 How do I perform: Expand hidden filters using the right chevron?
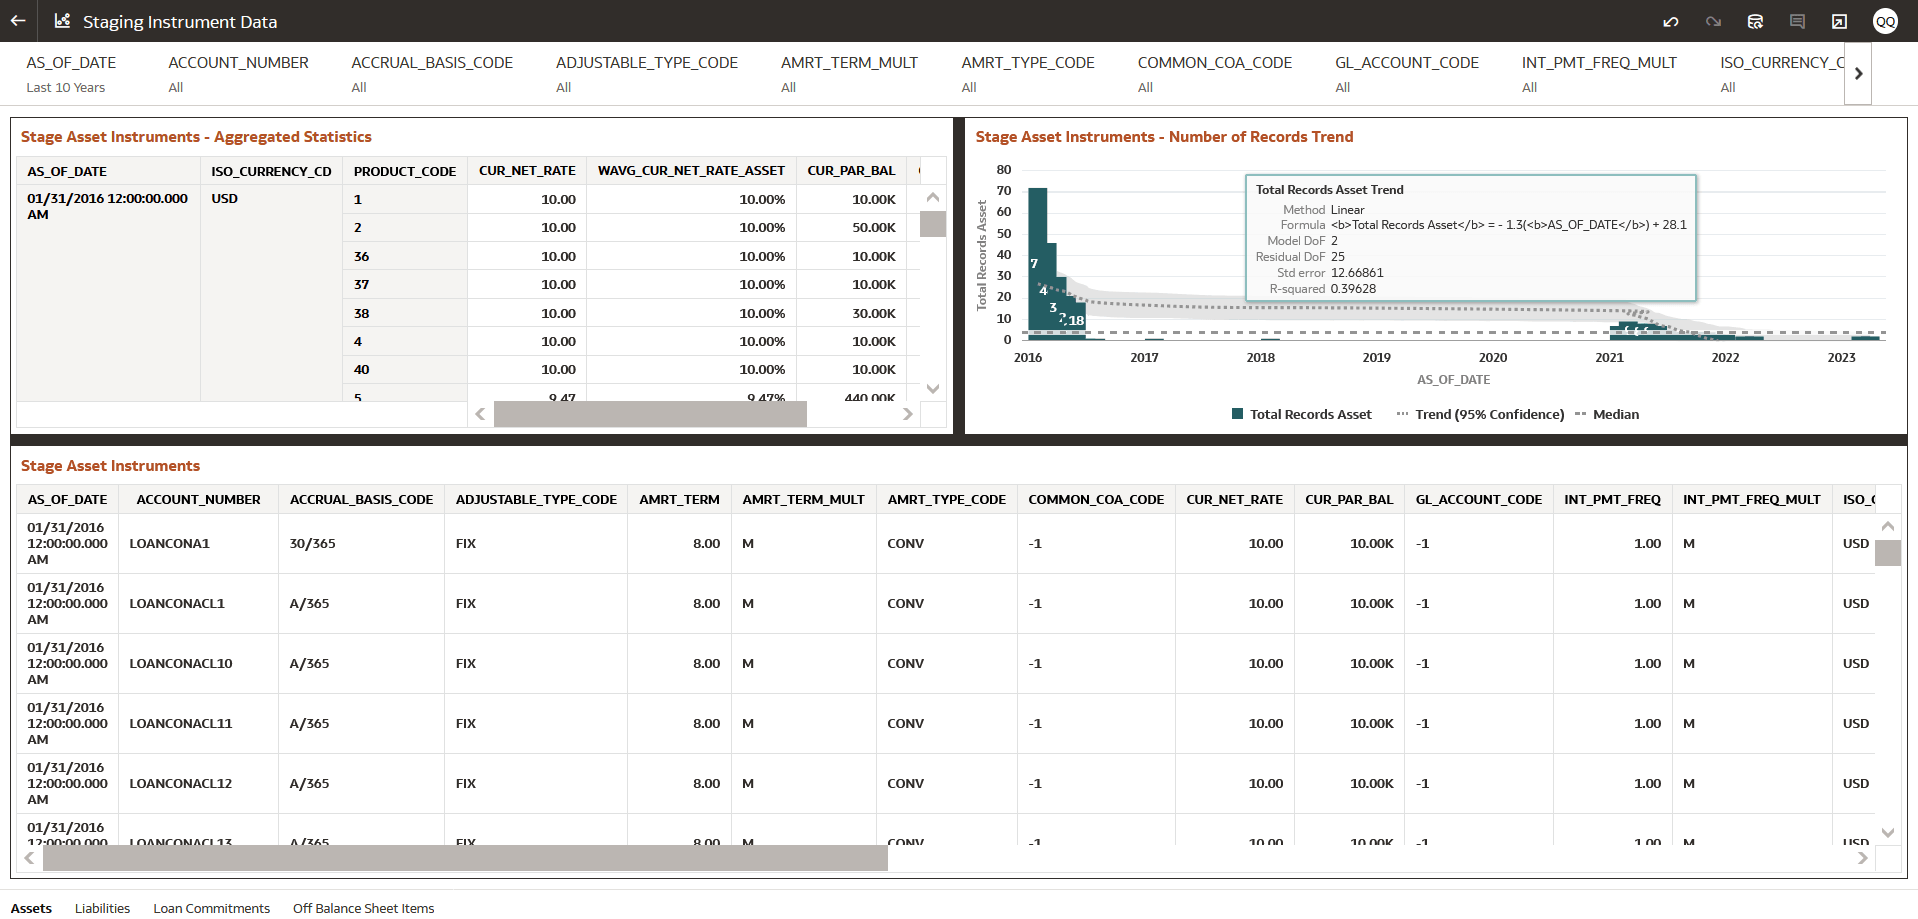[1858, 73]
